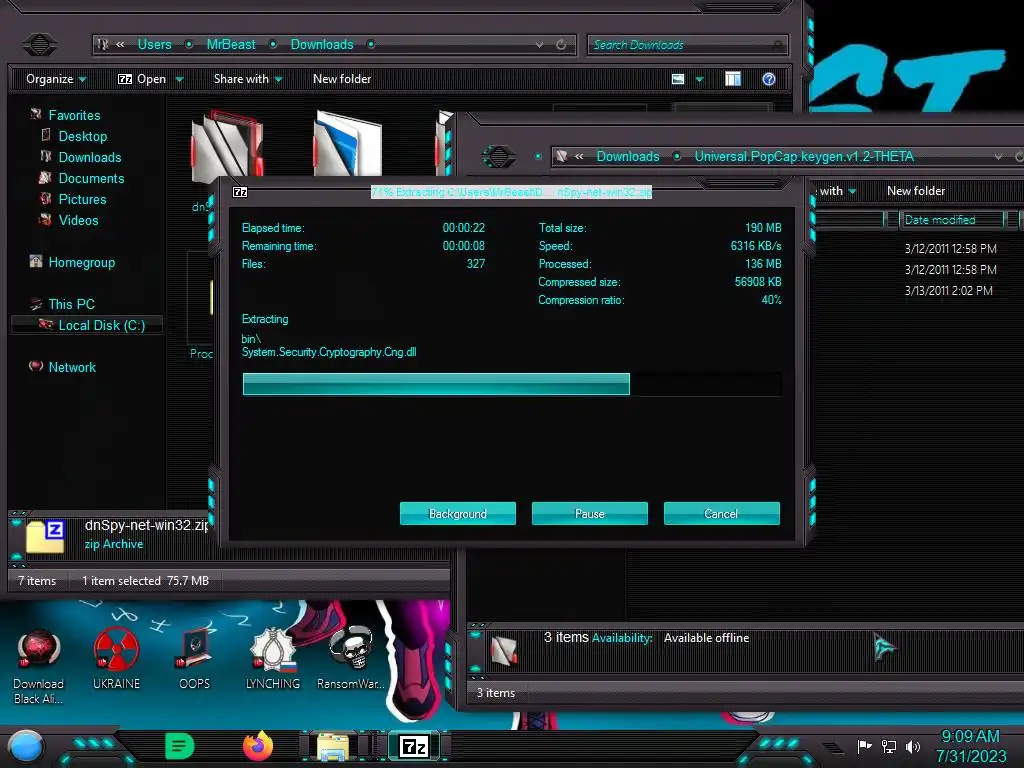The height and width of the screenshot is (768, 1024).
Task: Cancel the extraction
Action: point(721,513)
